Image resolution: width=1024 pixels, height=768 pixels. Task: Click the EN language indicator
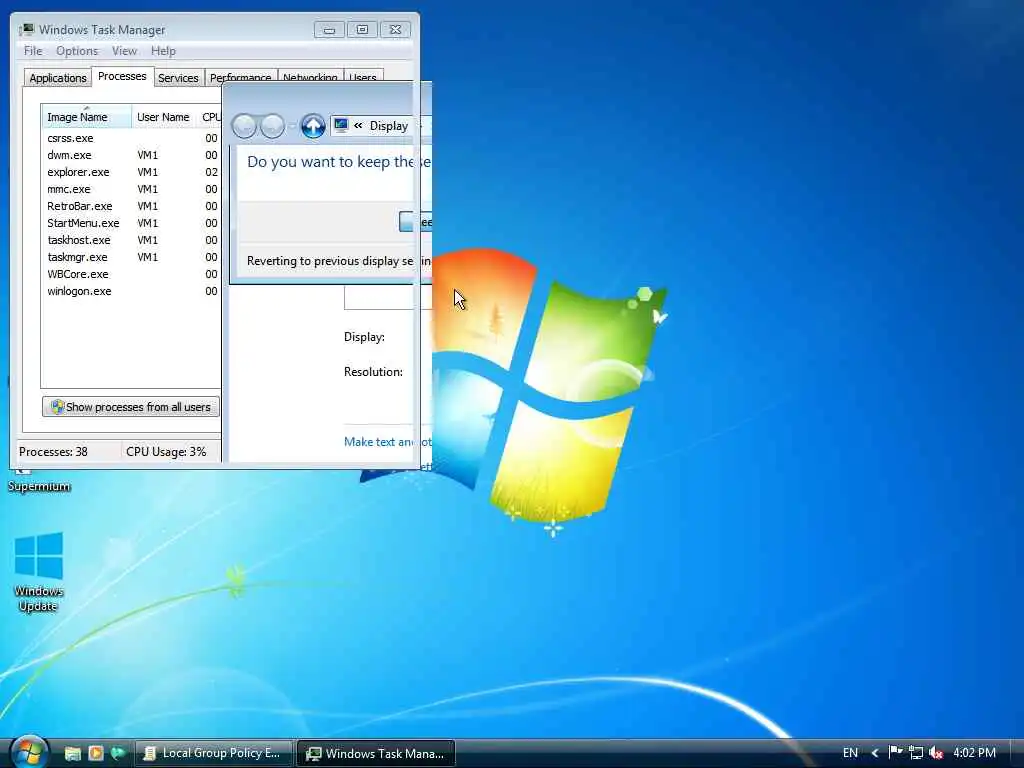(850, 753)
